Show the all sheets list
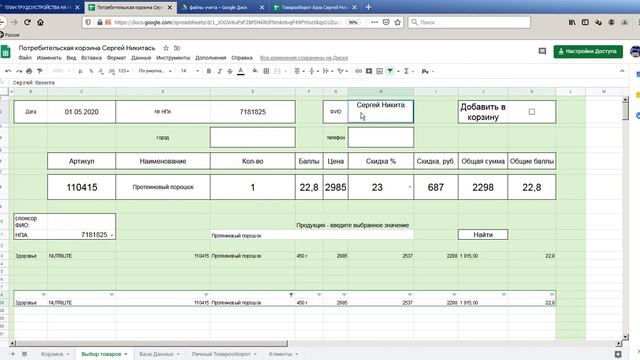Viewport: 640px width, 360px height. click(x=24, y=354)
